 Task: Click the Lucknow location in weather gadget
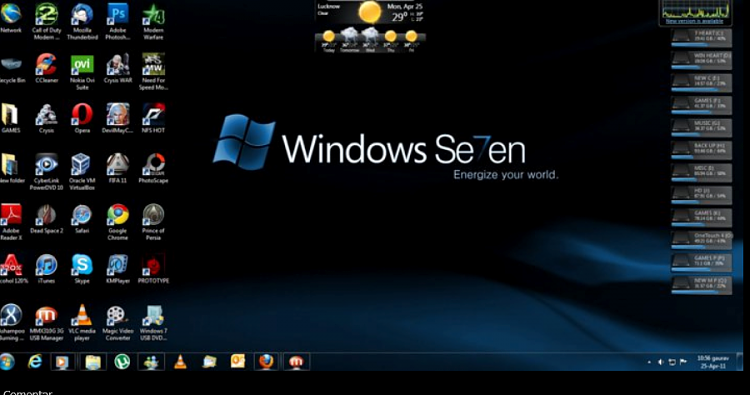pos(329,7)
